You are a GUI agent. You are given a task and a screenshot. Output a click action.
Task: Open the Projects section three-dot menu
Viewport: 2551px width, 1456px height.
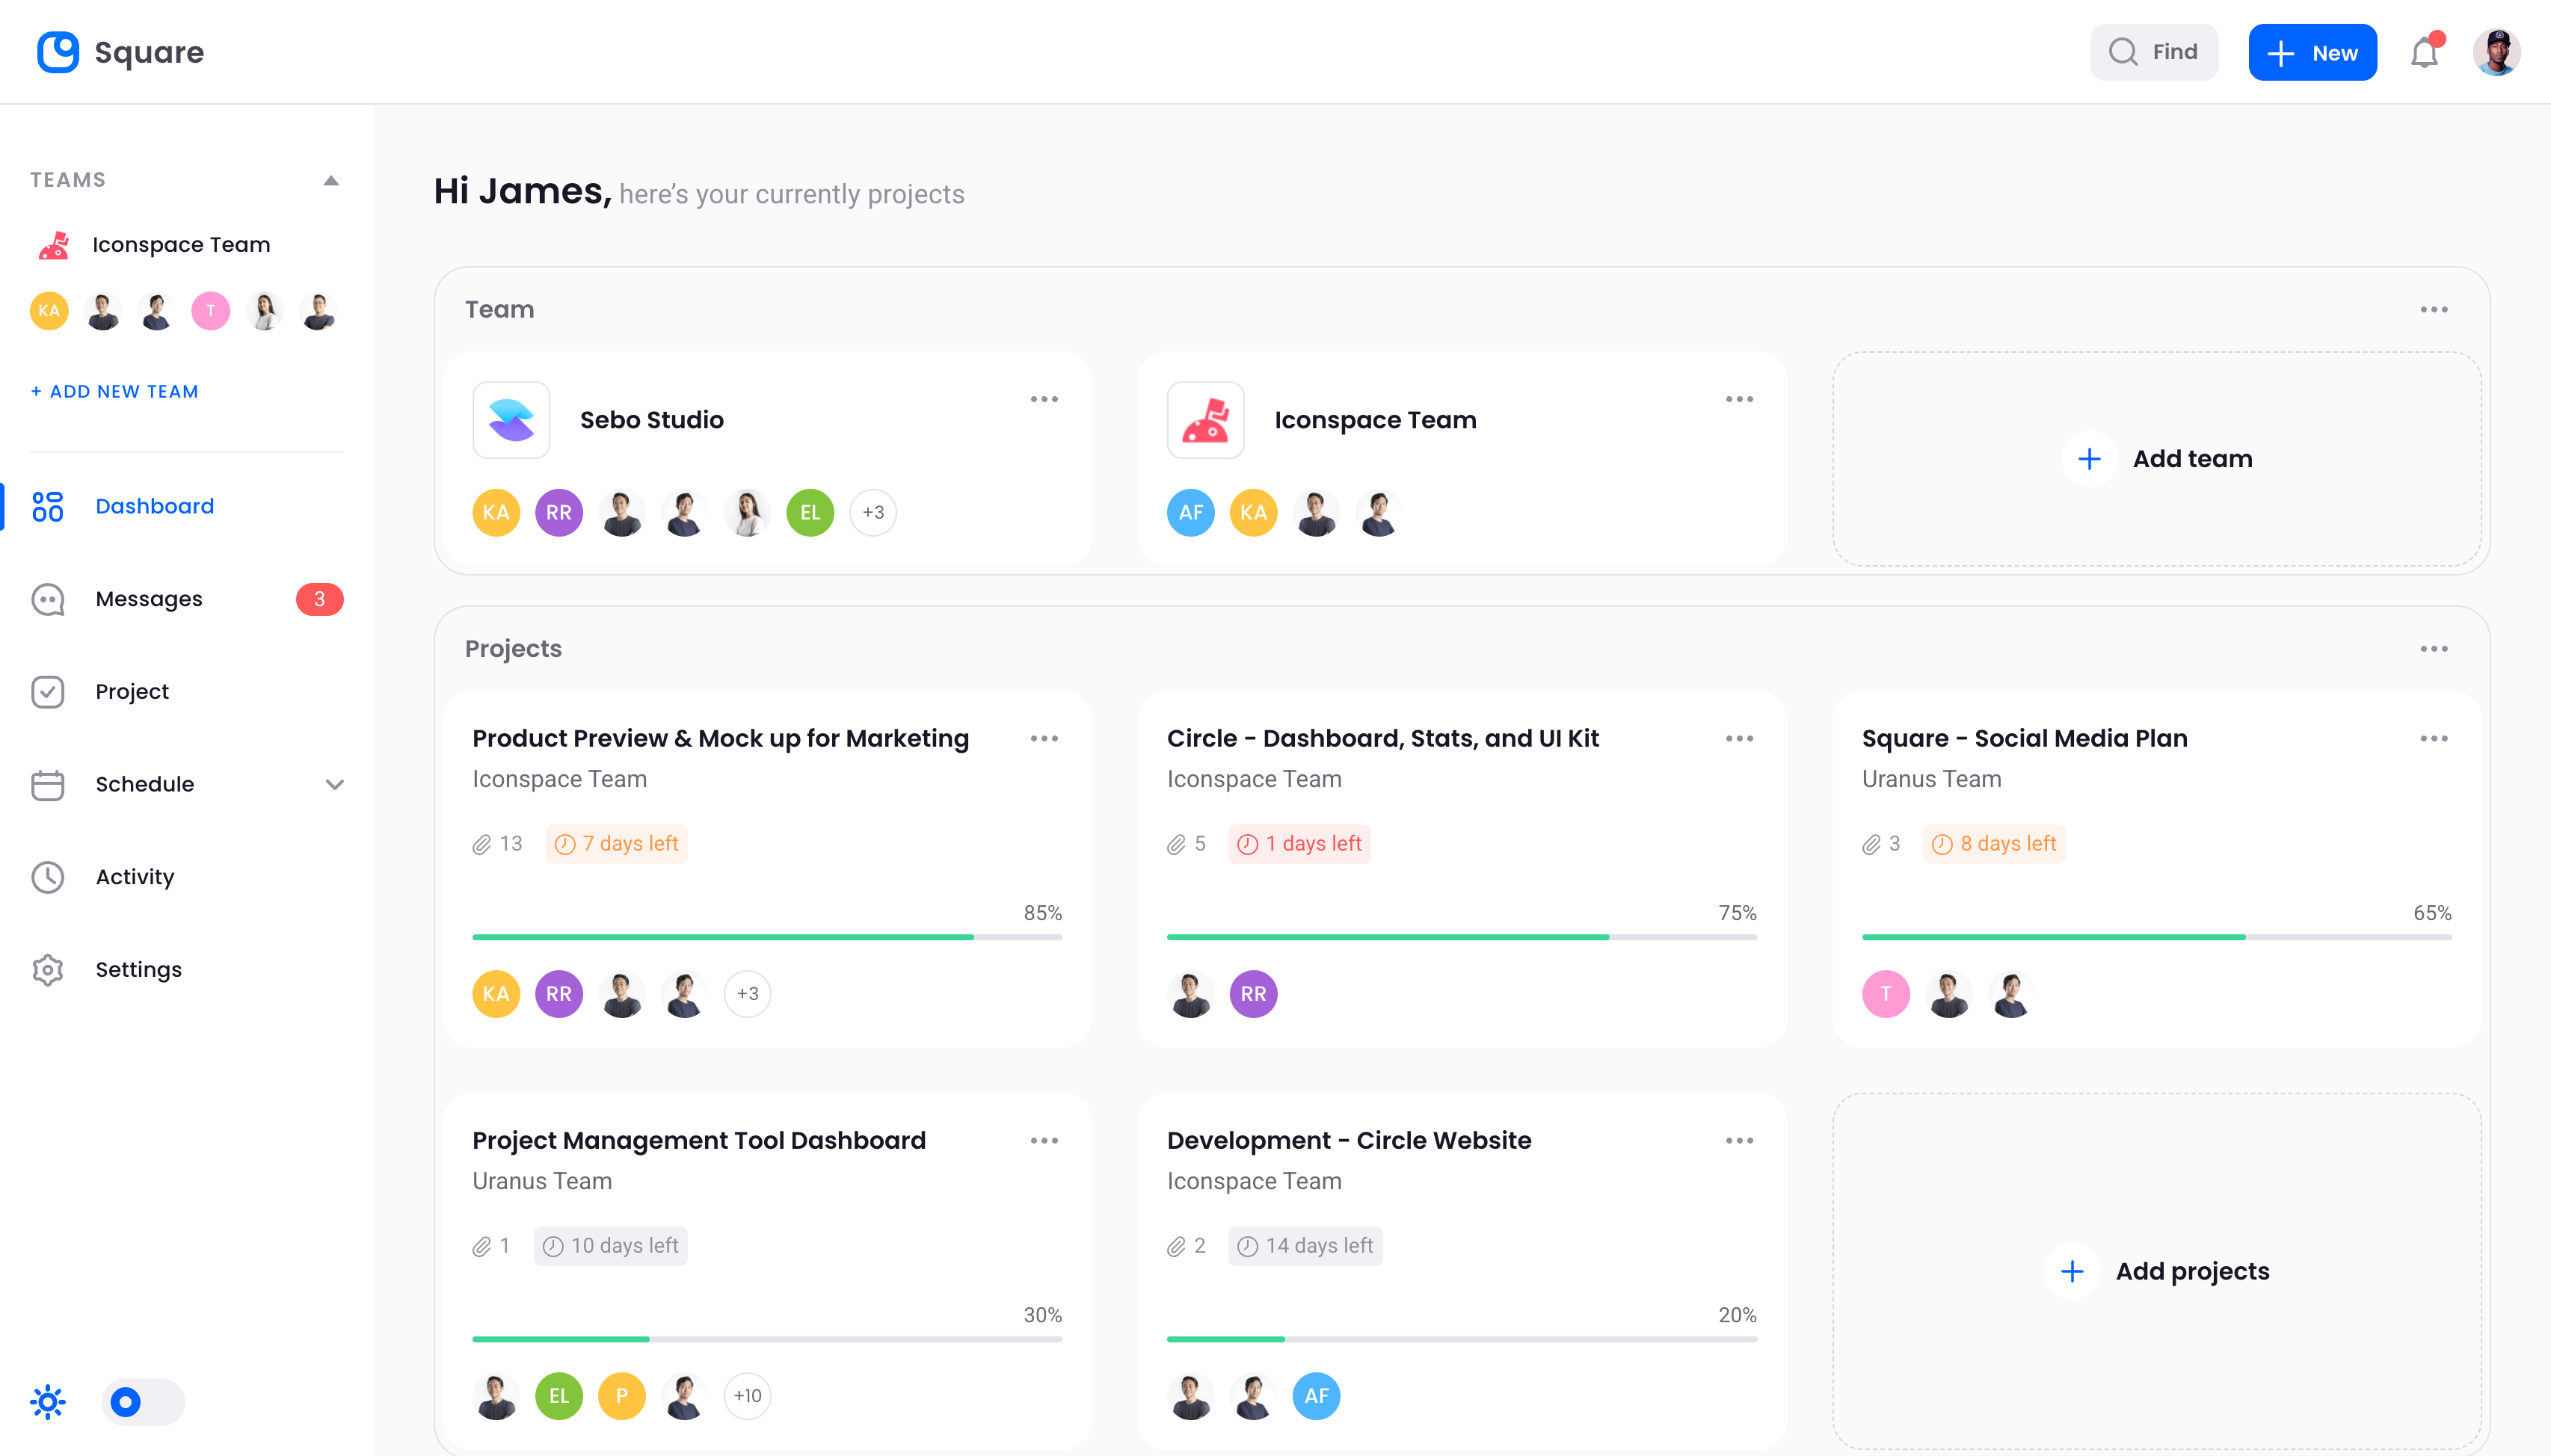2433,649
